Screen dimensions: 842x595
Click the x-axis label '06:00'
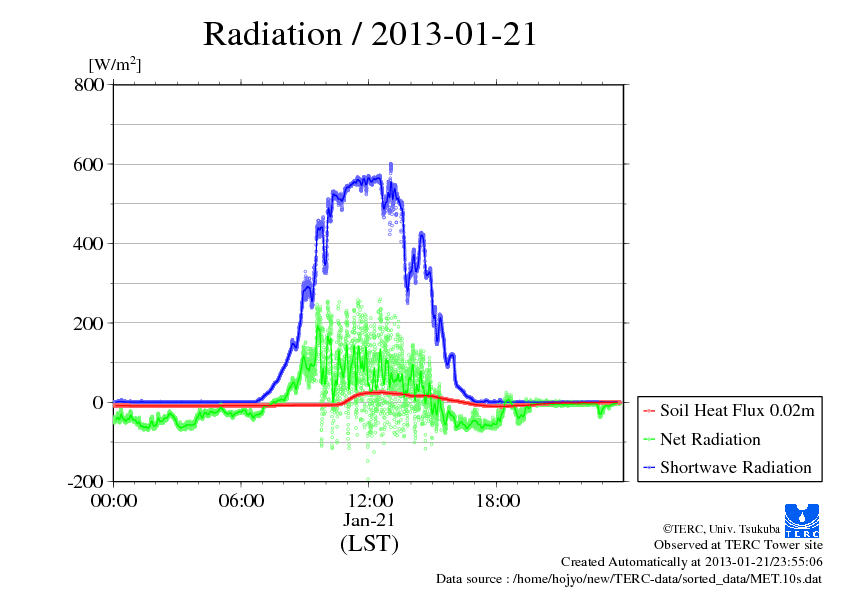[241, 501]
